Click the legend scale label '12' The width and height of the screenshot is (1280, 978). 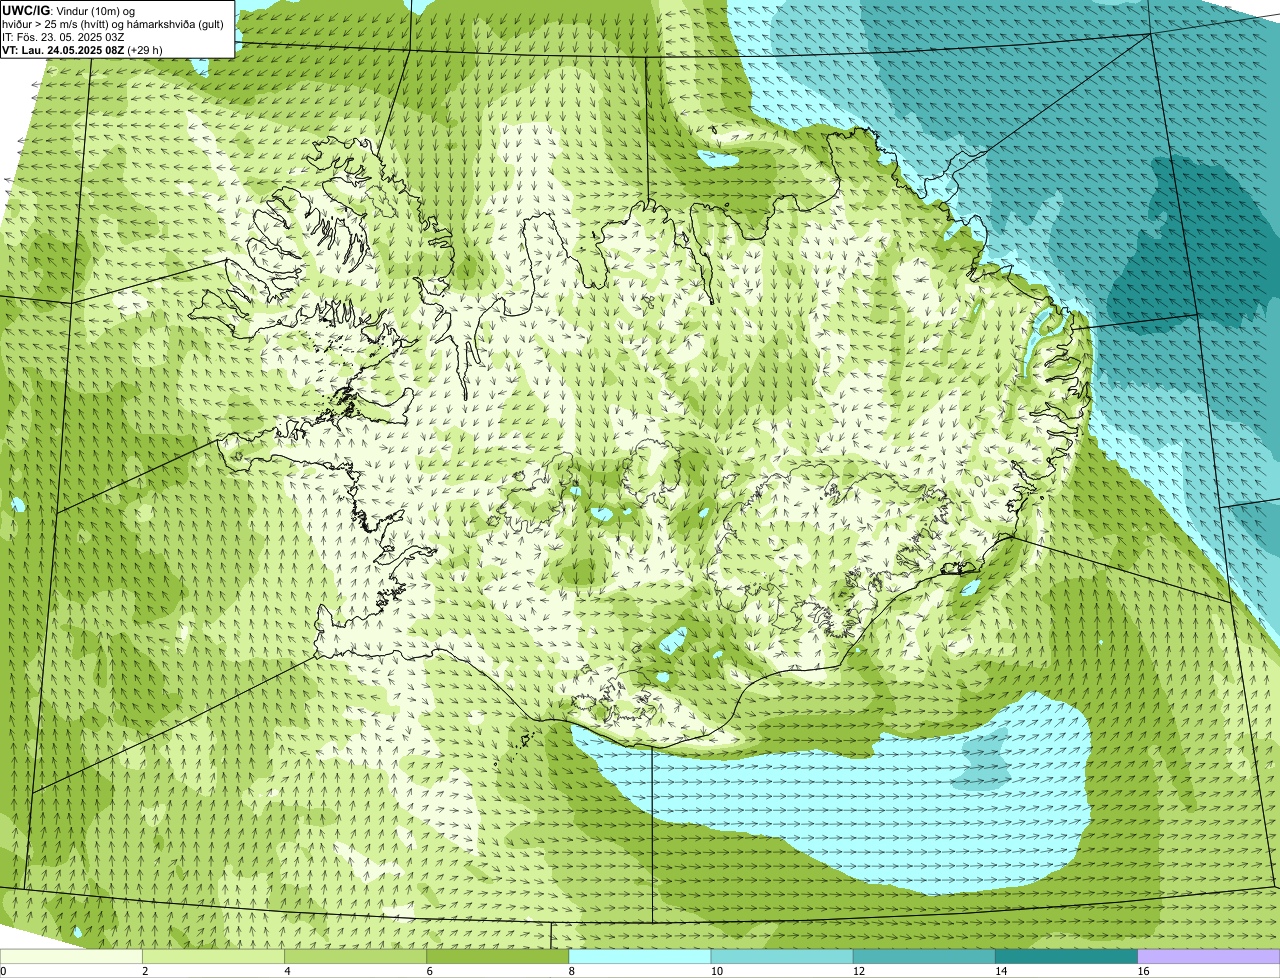[859, 971]
